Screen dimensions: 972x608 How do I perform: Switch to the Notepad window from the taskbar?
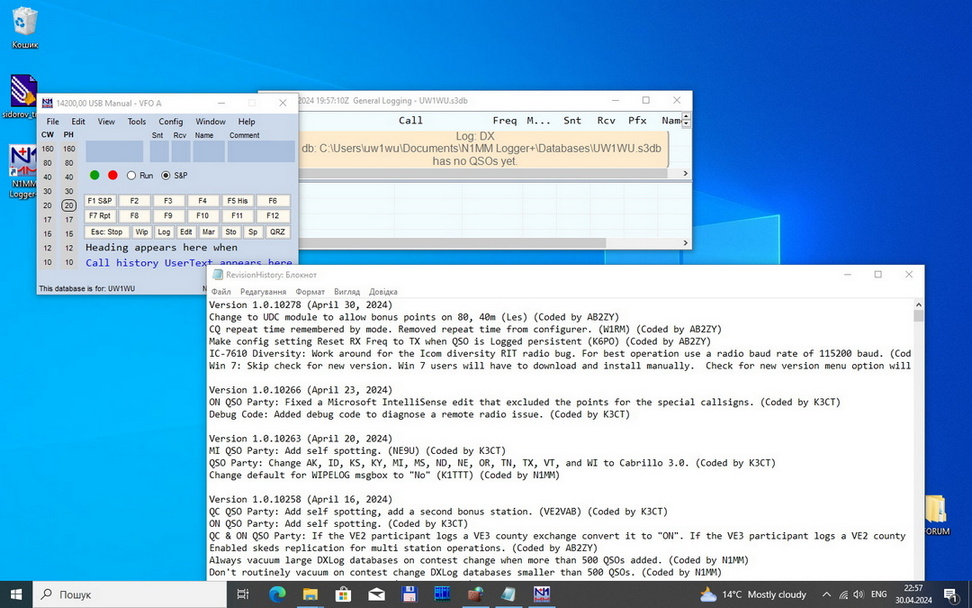click(508, 594)
